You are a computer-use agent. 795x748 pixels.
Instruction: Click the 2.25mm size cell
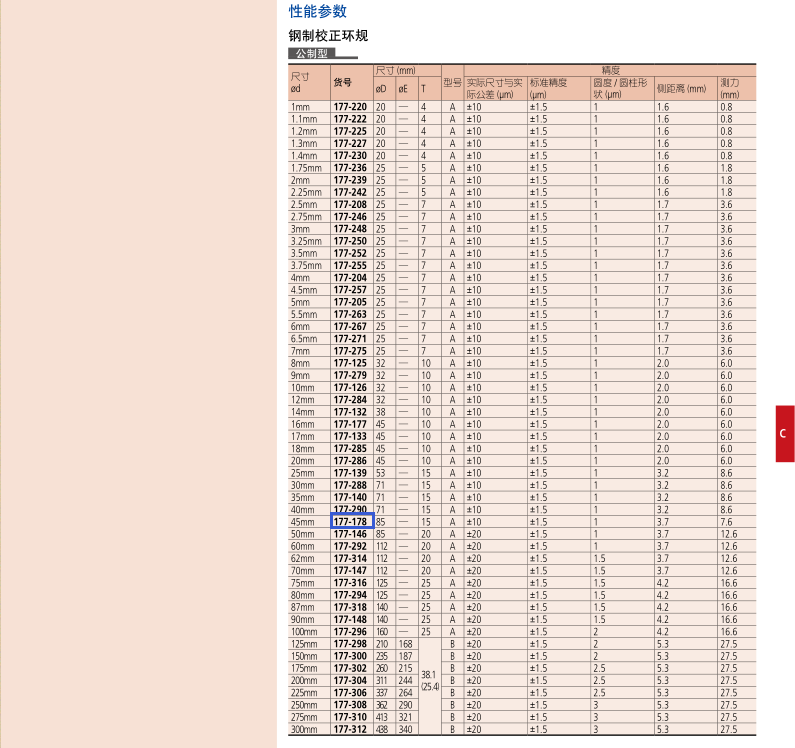pyautogui.click(x=306, y=192)
